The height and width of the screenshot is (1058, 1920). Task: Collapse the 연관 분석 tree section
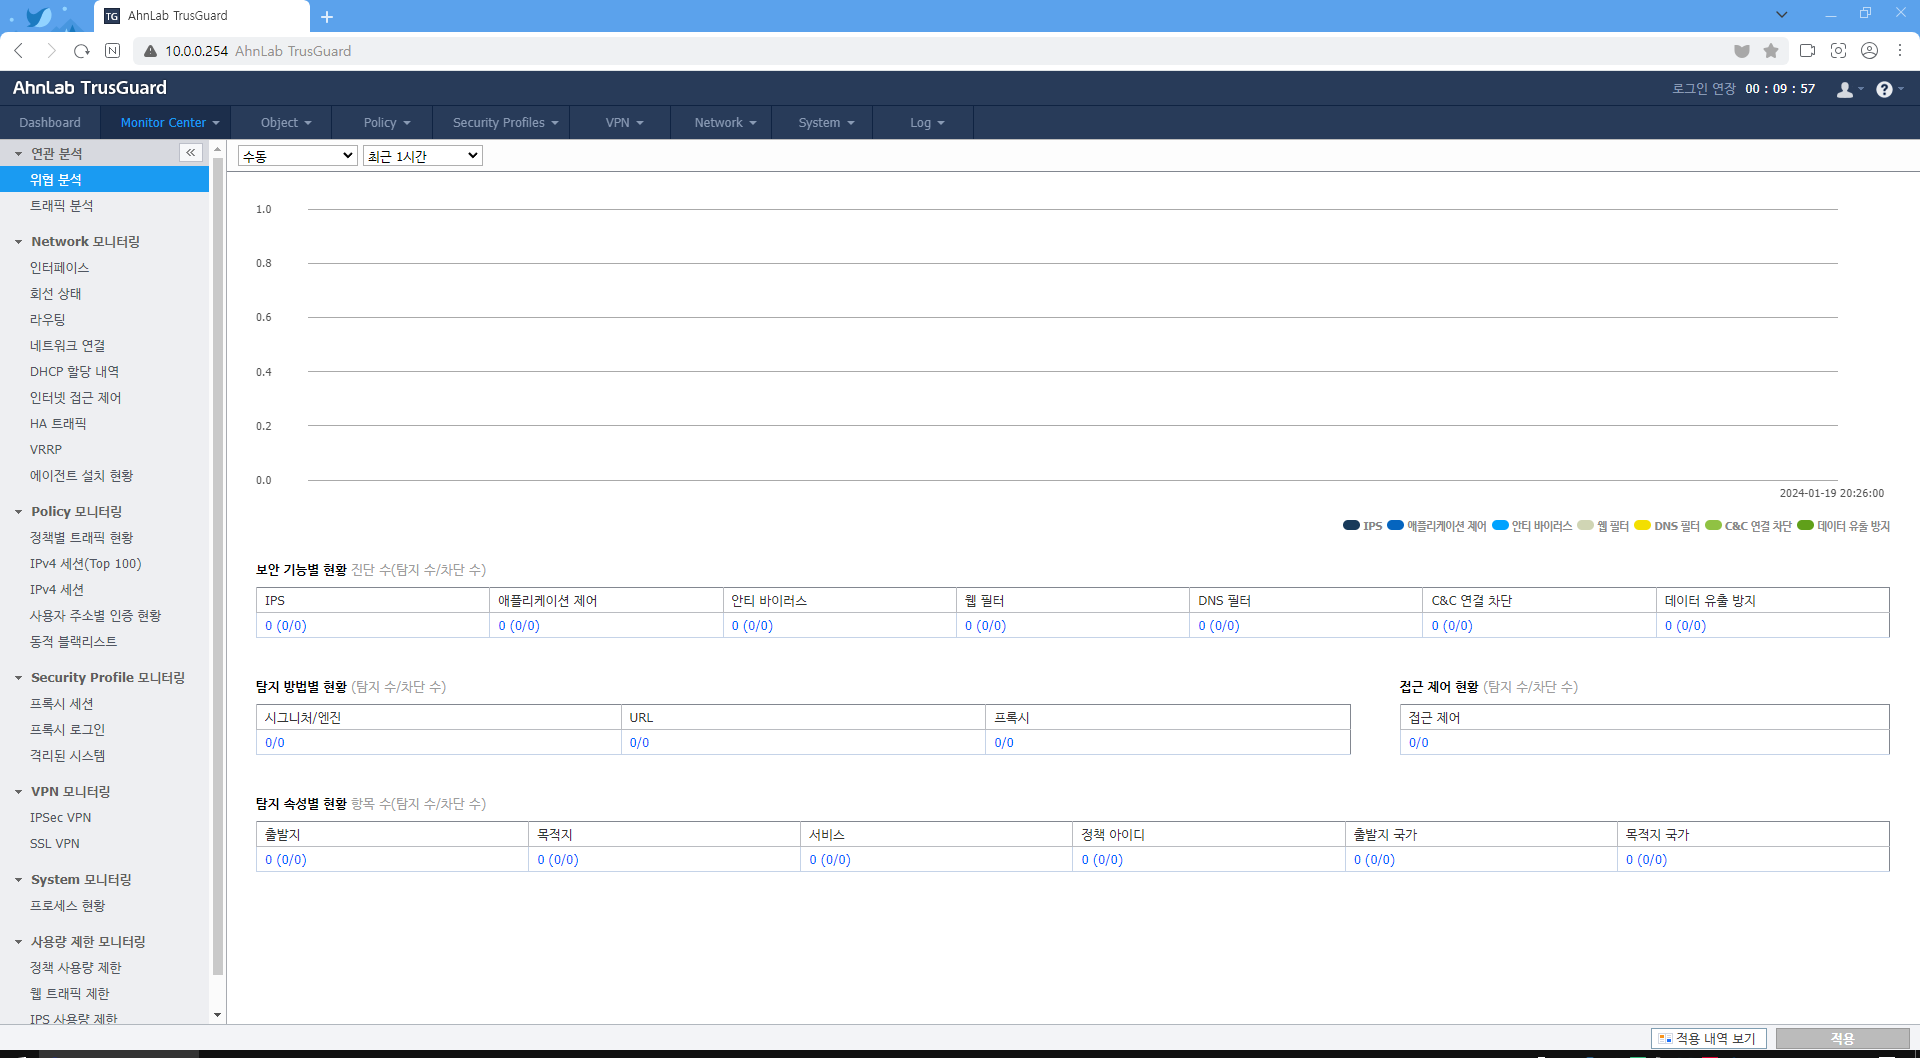point(18,154)
